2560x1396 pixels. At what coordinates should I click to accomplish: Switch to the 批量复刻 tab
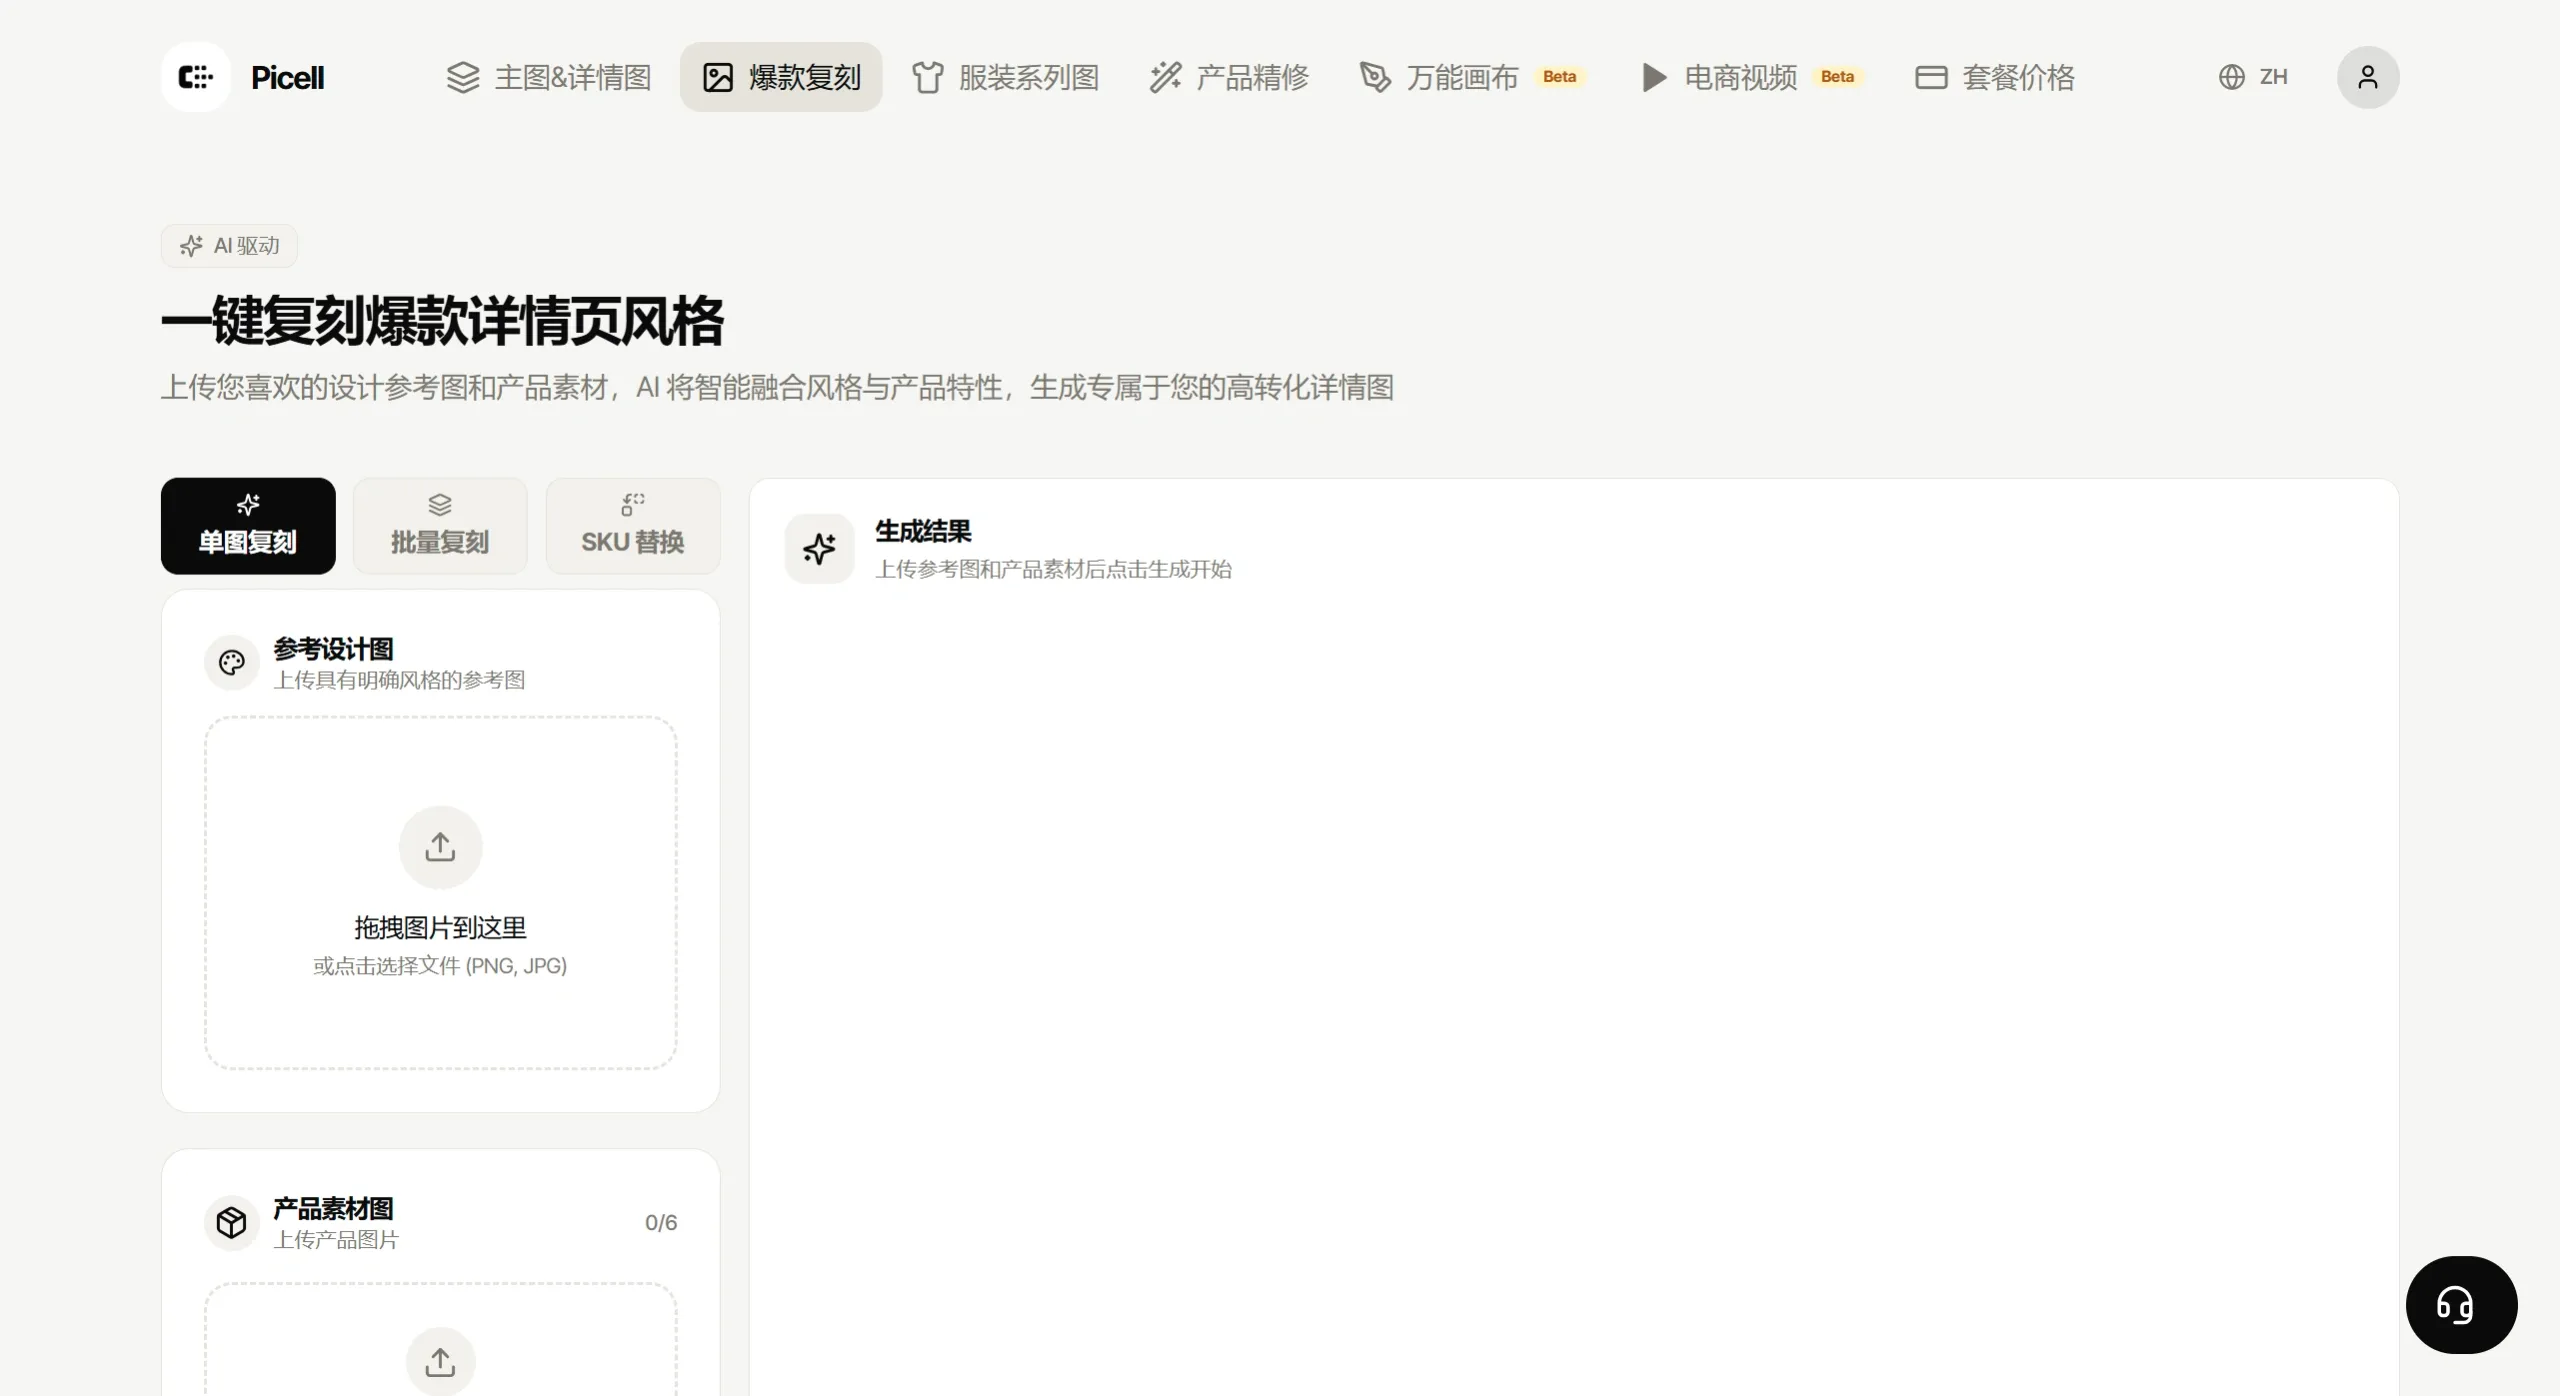pos(440,526)
